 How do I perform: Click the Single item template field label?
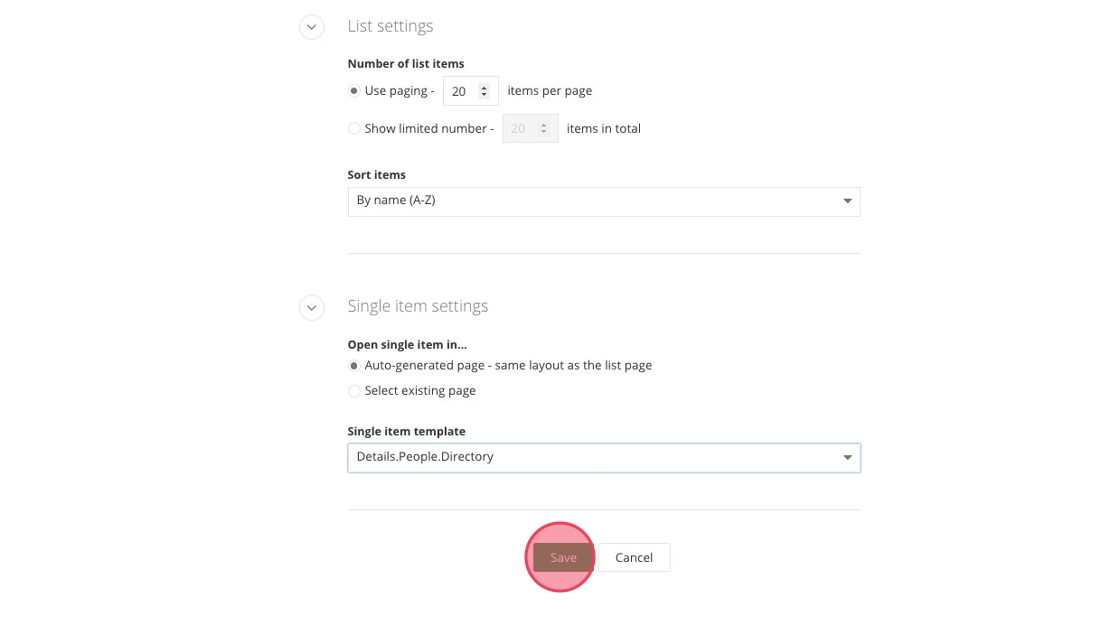coord(406,432)
